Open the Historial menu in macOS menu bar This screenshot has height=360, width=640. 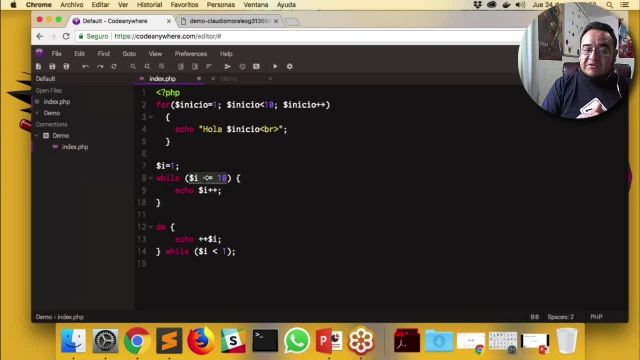(x=149, y=5)
